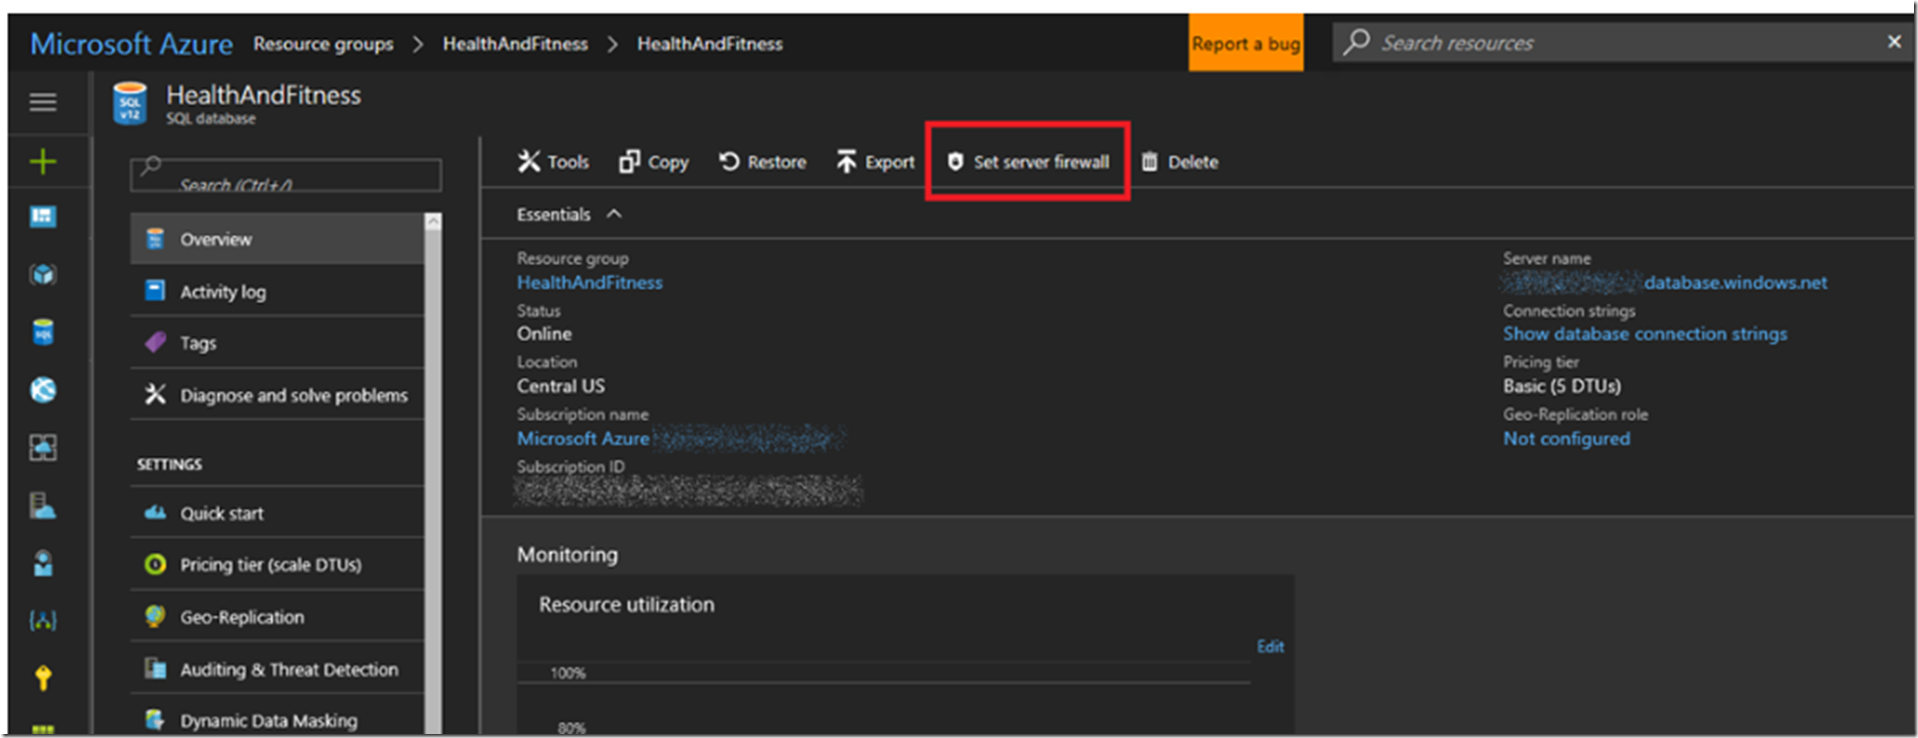Clear the search with X button

[x=1893, y=42]
